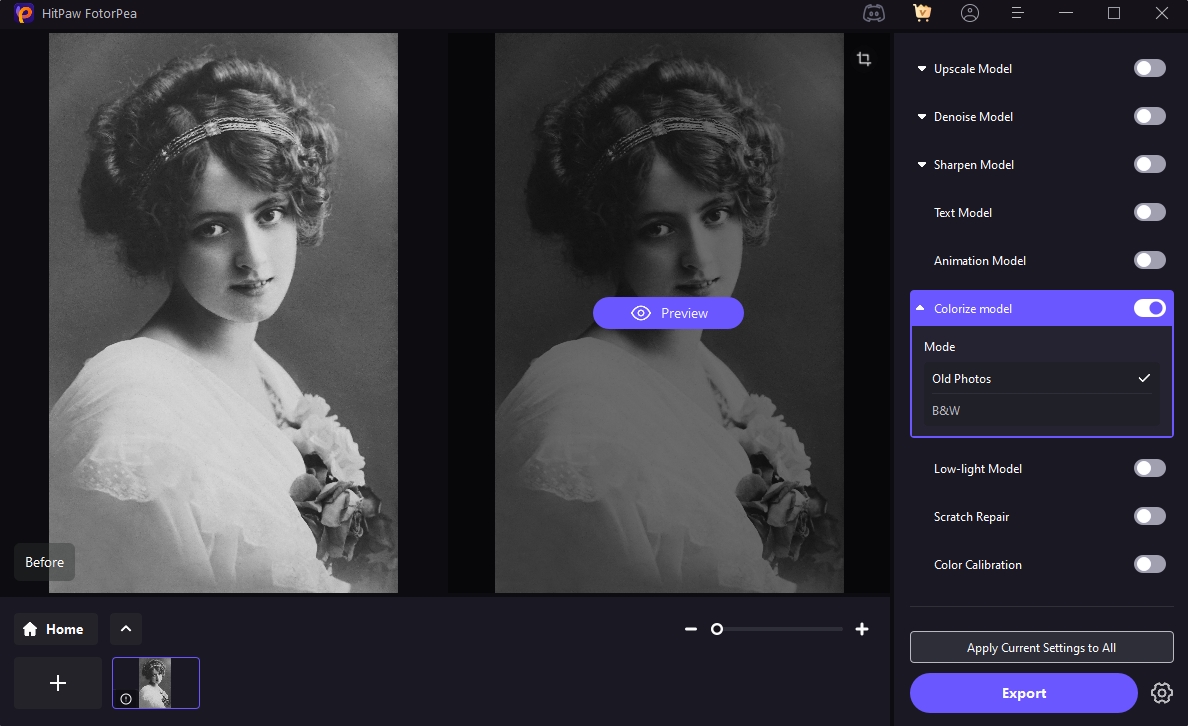Expand the Upscale Model arrow
Image resolution: width=1188 pixels, height=726 pixels.
pyautogui.click(x=921, y=68)
